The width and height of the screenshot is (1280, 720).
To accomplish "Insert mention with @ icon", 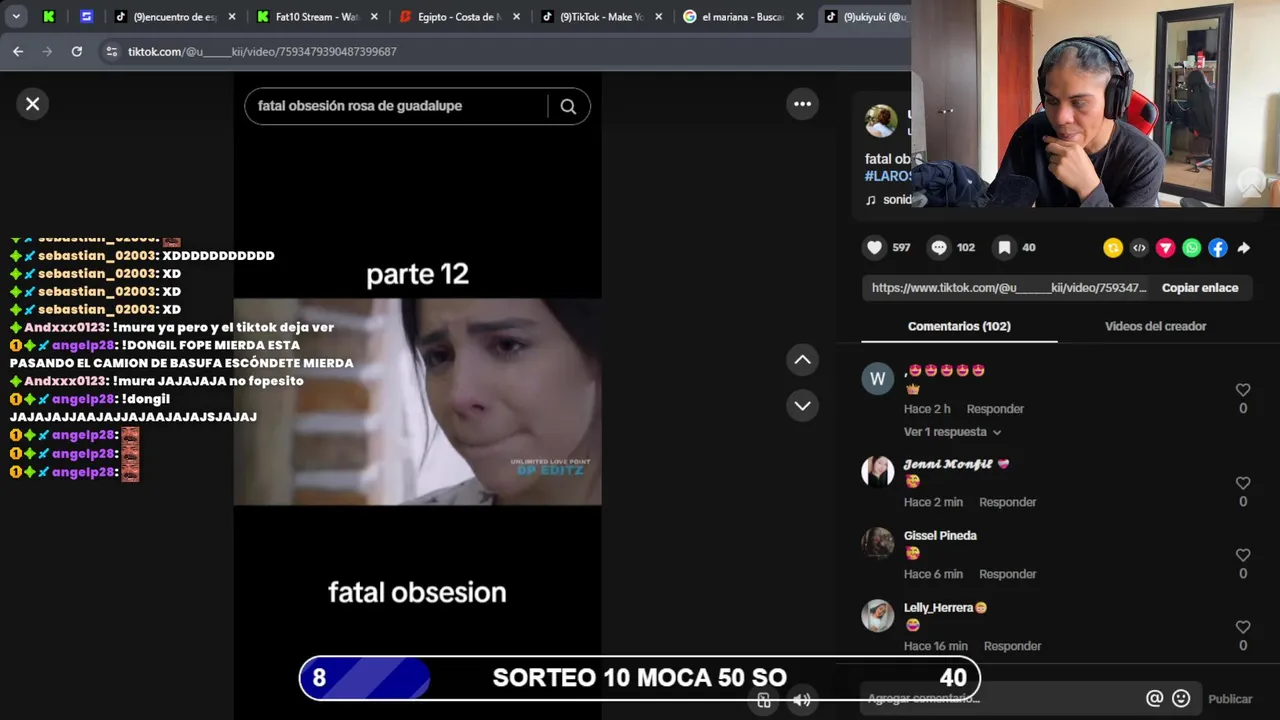I will pyautogui.click(x=1154, y=699).
